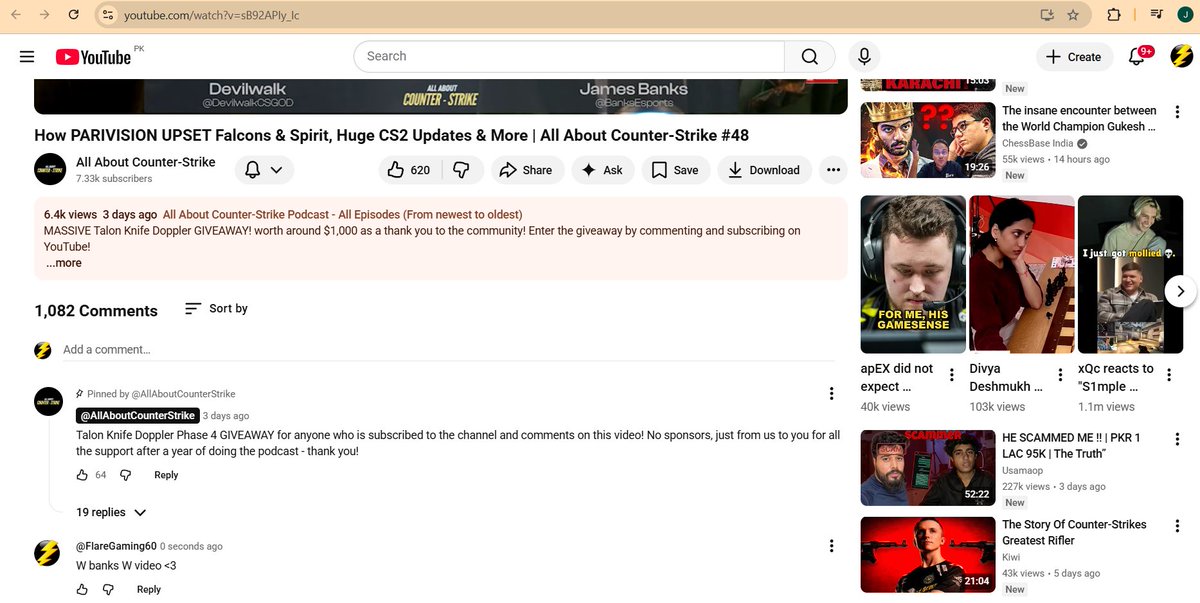Viewport: 1200px width, 603px height.
Task: Click the install app icon in address bar
Action: click(x=1047, y=15)
